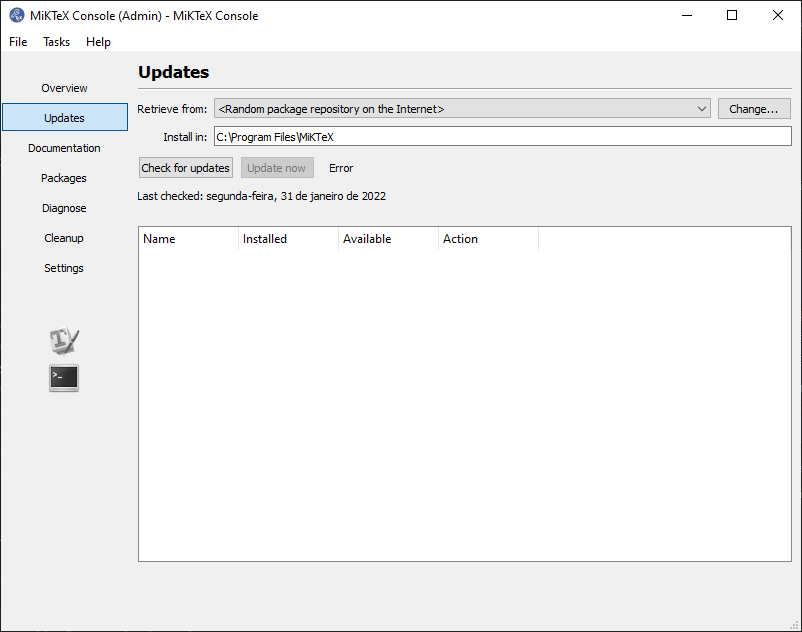
Task: Open the File menu
Action: (x=17, y=41)
